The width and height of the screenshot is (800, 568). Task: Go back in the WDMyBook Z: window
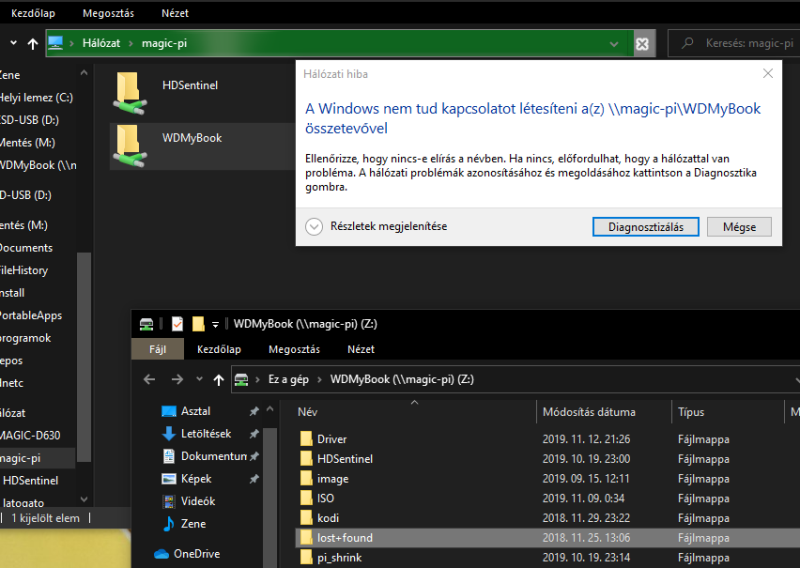tap(149, 379)
